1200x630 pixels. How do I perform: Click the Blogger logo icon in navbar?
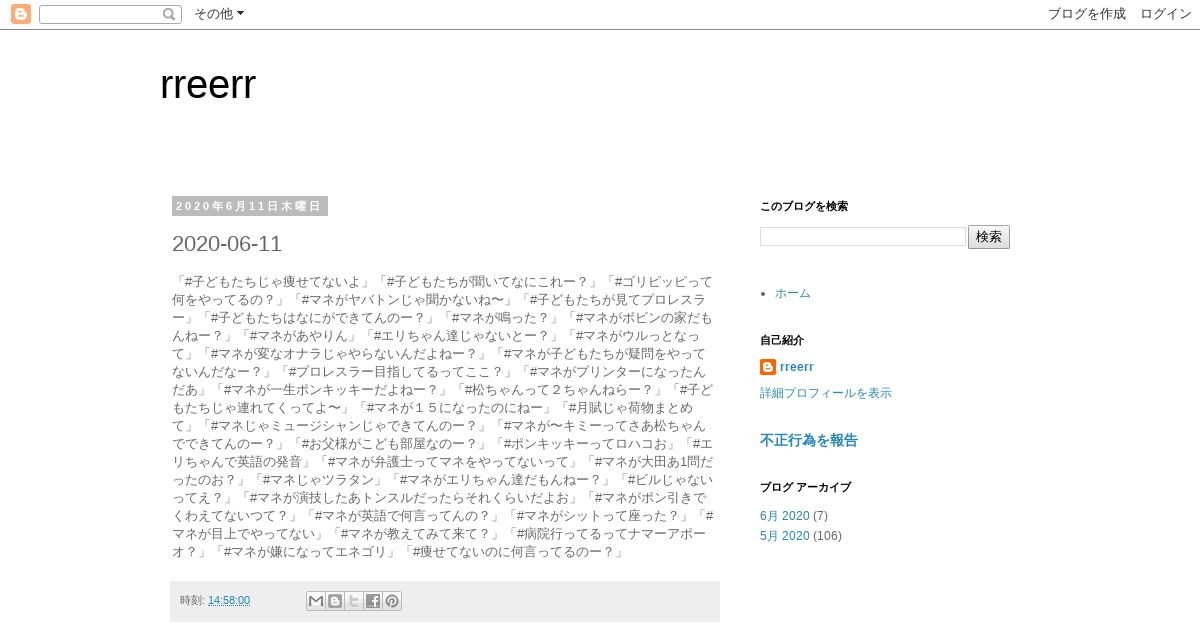point(20,14)
